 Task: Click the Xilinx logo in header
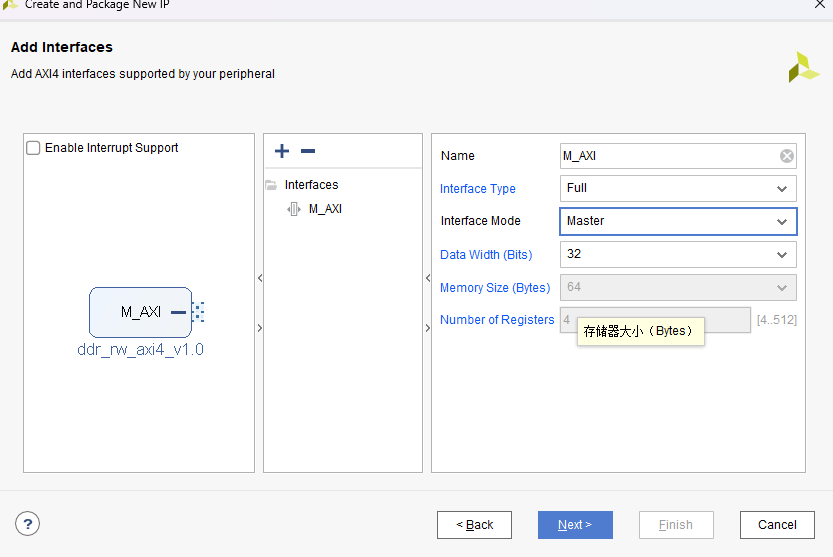(803, 67)
